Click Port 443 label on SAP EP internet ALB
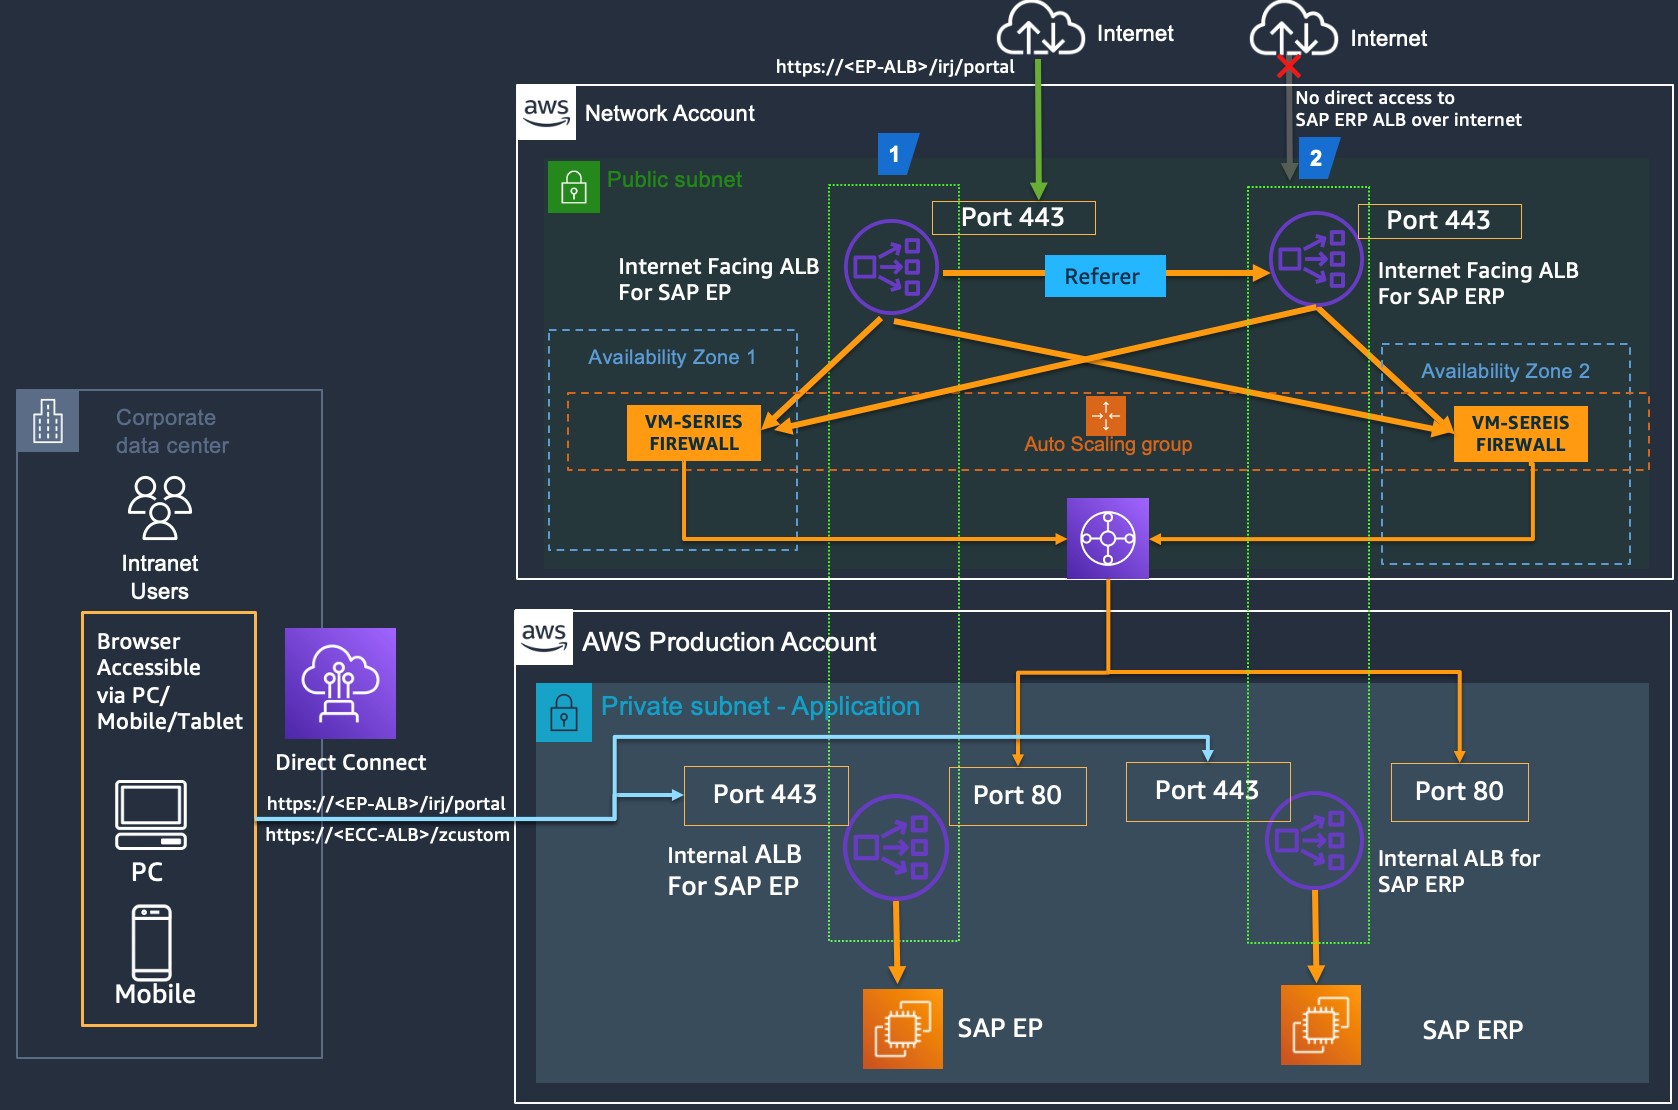 click(x=1013, y=217)
